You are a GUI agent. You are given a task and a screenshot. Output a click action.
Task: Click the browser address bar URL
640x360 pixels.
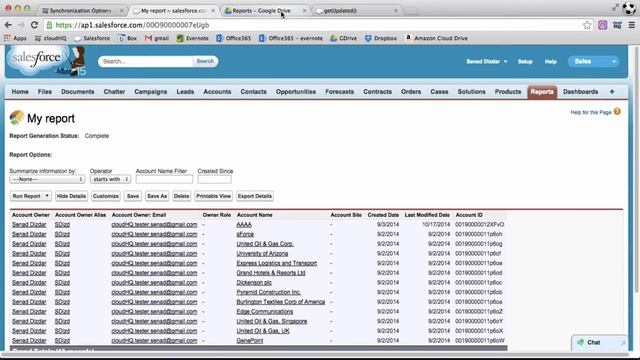click(x=132, y=25)
